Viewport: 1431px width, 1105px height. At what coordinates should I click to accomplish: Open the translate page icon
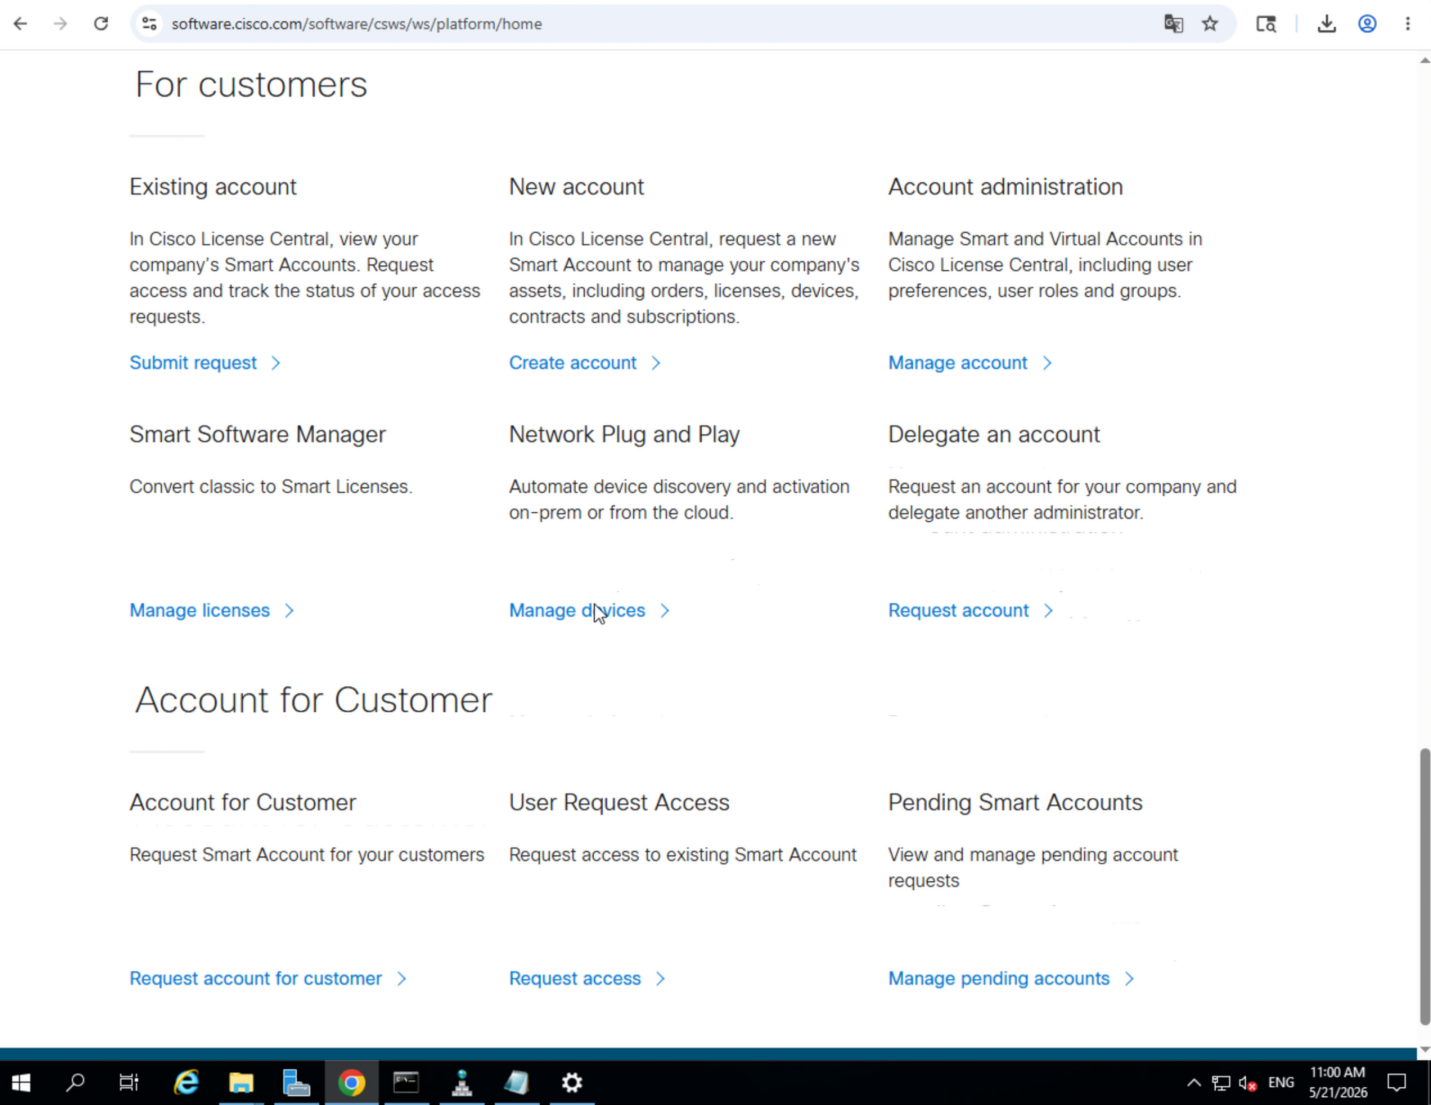[1174, 24]
